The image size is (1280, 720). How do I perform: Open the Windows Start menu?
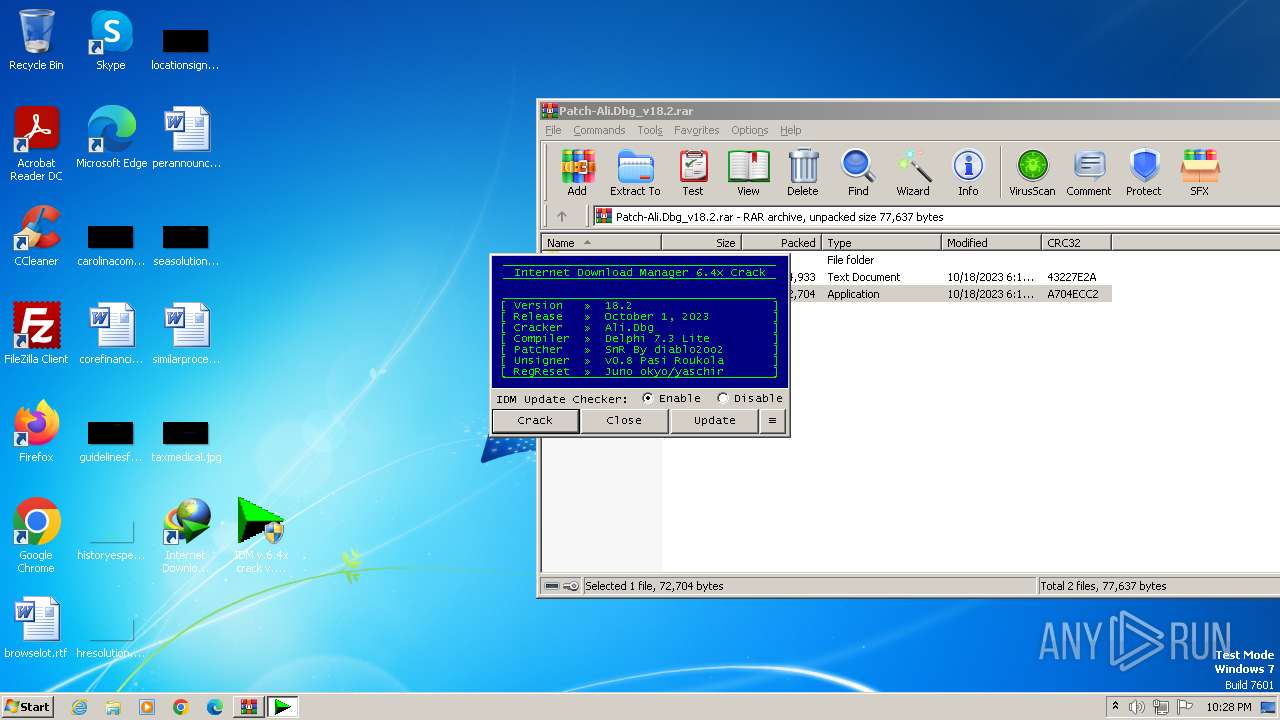click(27, 706)
